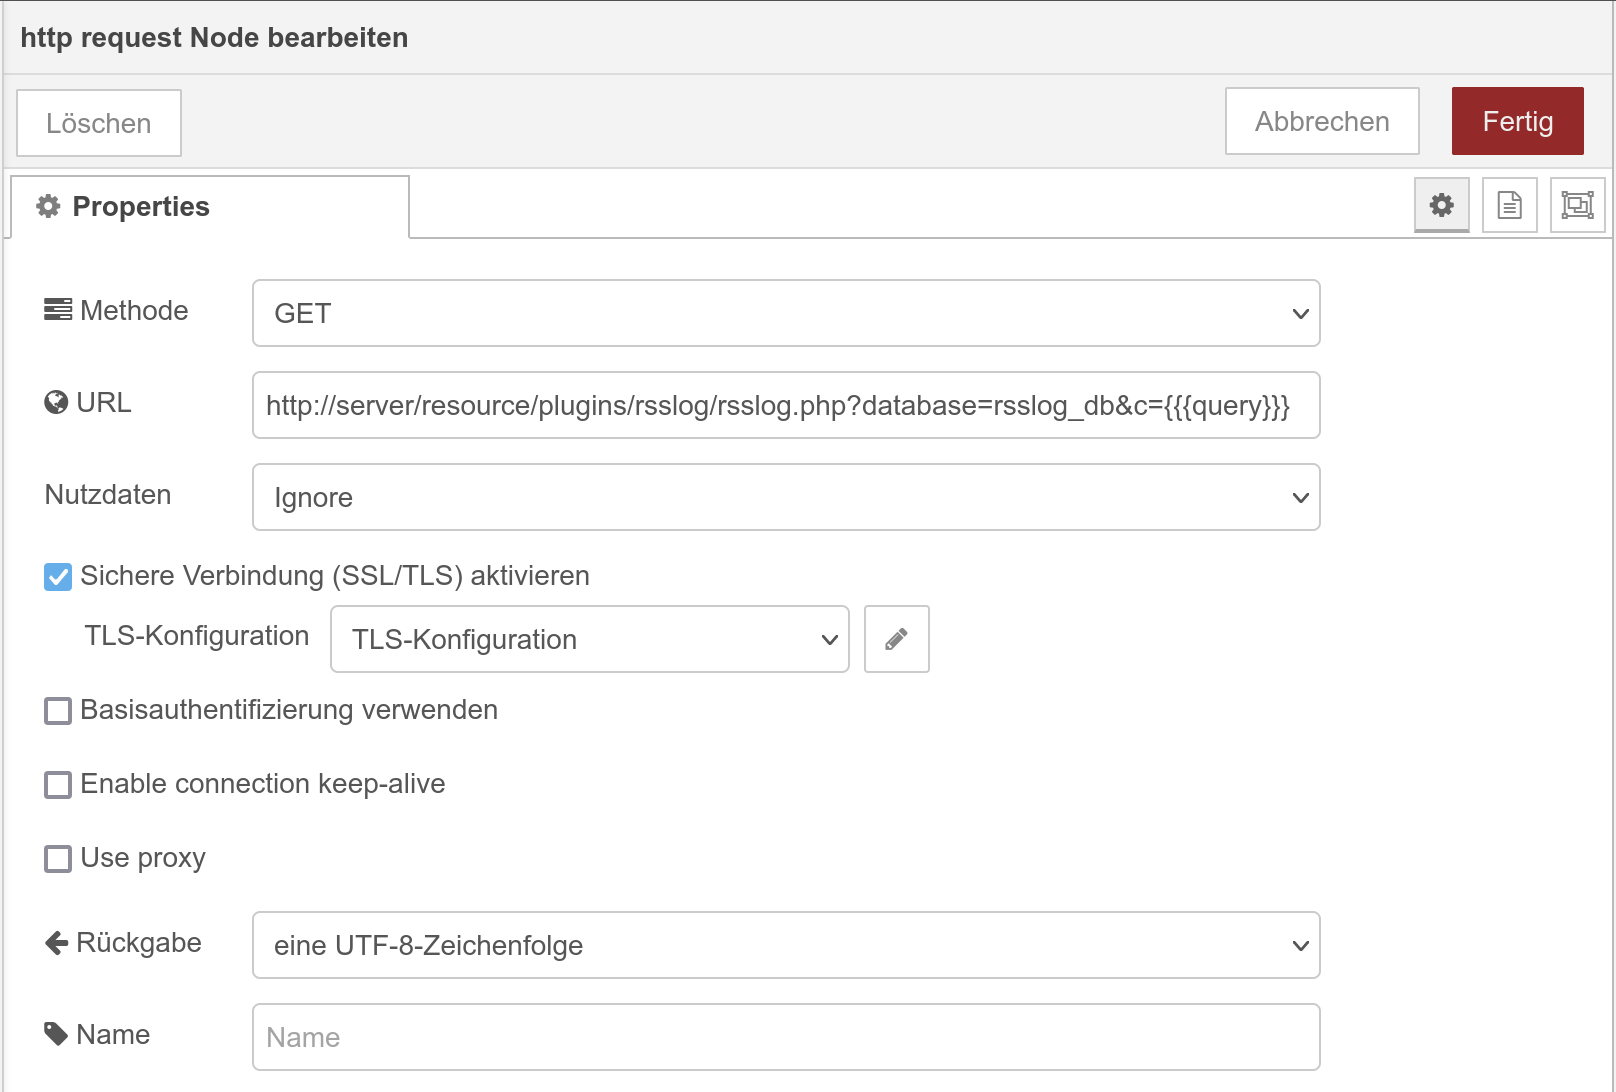Screen dimensions: 1616x1092
Task: Click the Methode list icon
Action: point(58,310)
